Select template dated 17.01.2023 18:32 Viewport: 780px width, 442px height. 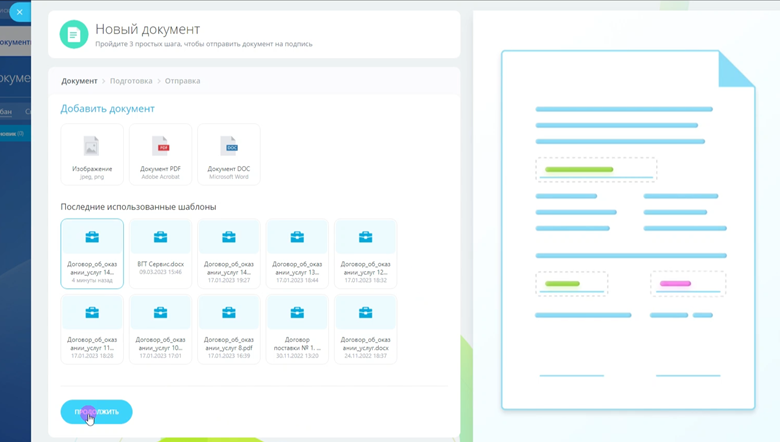(x=366, y=254)
